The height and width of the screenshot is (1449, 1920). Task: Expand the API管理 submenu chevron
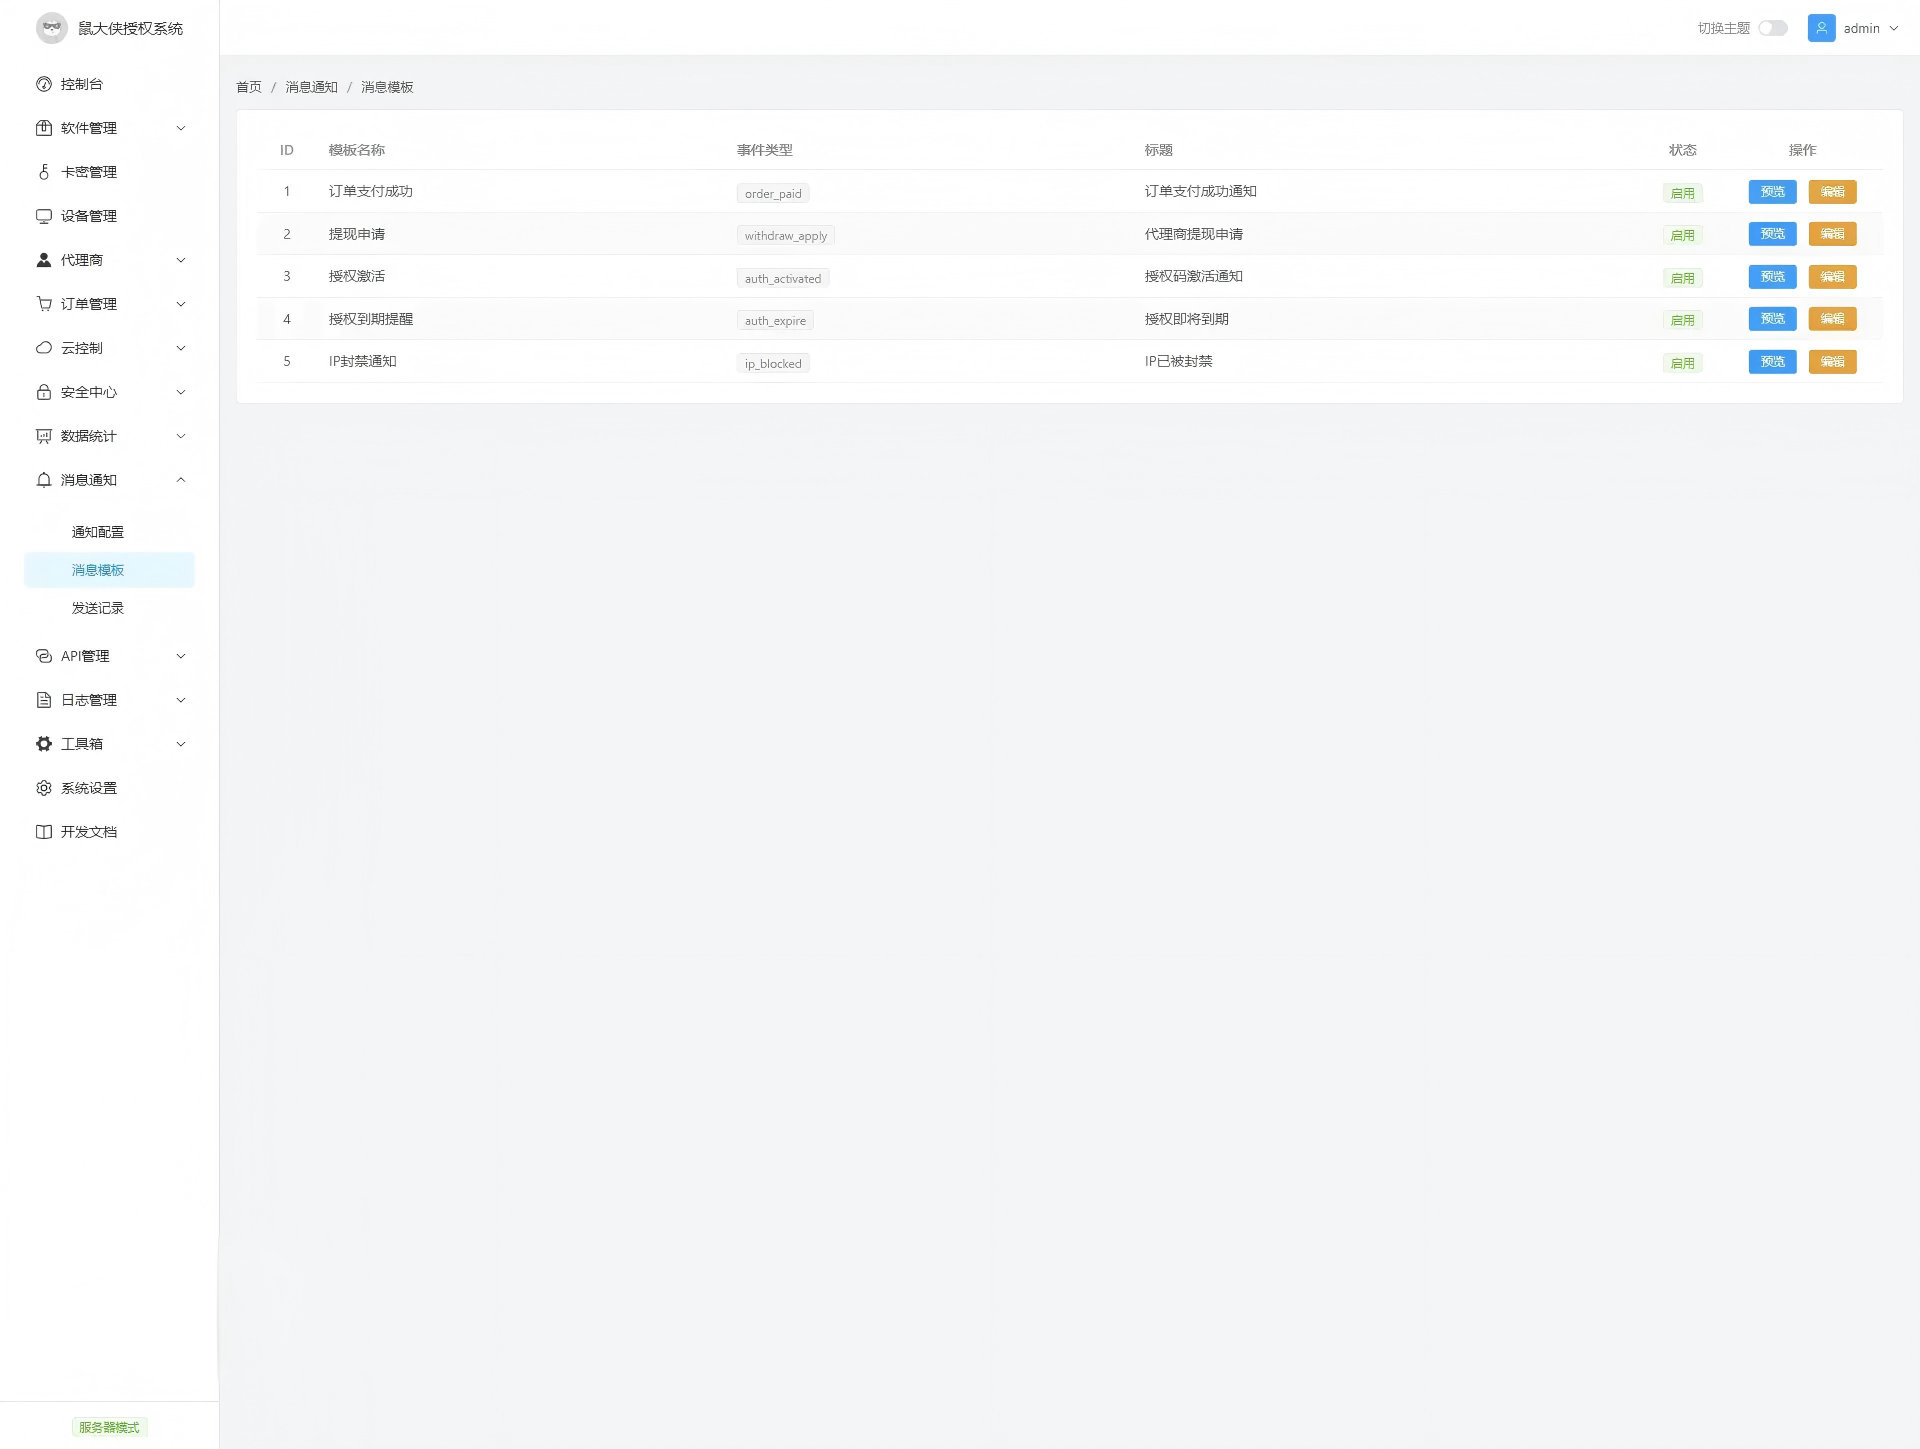tap(181, 656)
